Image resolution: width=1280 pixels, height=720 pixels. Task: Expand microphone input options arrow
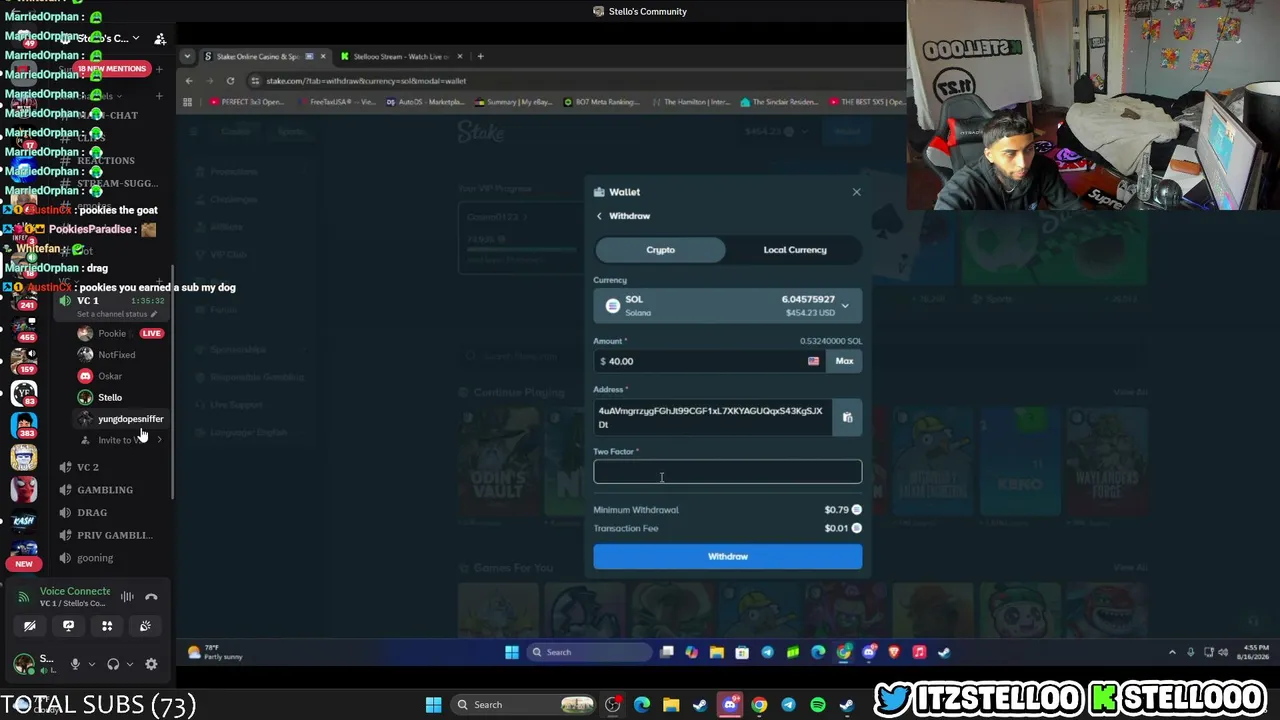(92, 664)
